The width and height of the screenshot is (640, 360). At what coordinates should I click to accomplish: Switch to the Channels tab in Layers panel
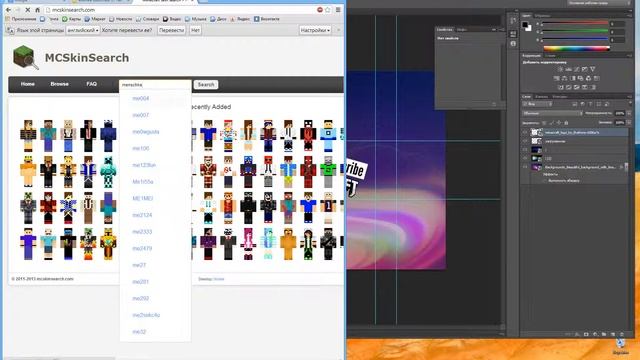click(542, 97)
